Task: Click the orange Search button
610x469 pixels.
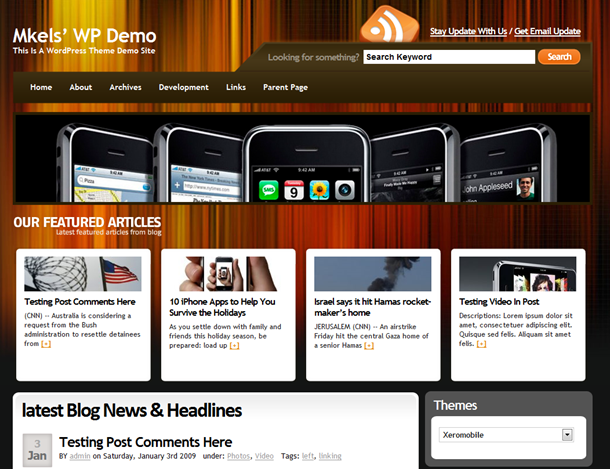Action: pyautogui.click(x=559, y=57)
